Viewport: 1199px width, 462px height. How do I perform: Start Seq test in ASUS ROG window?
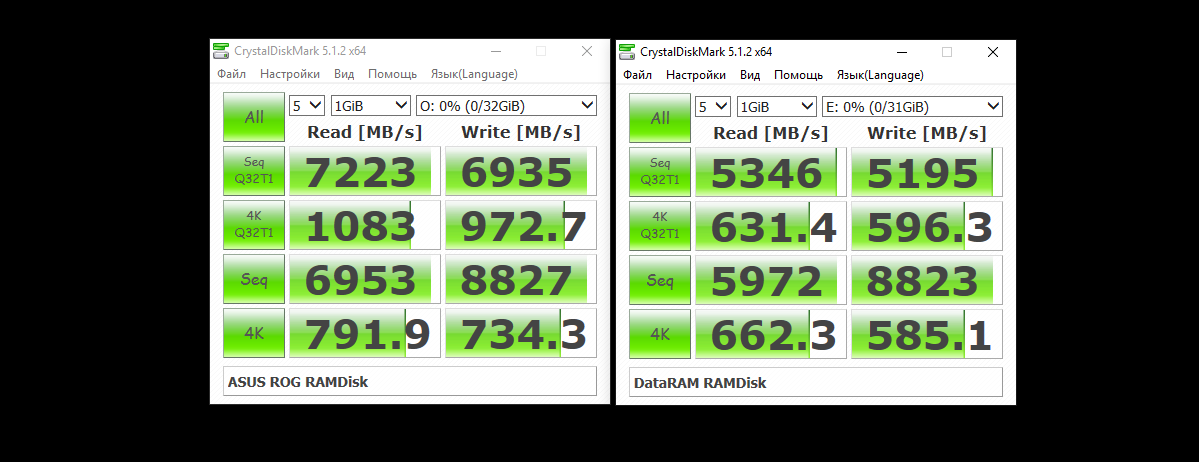click(254, 279)
